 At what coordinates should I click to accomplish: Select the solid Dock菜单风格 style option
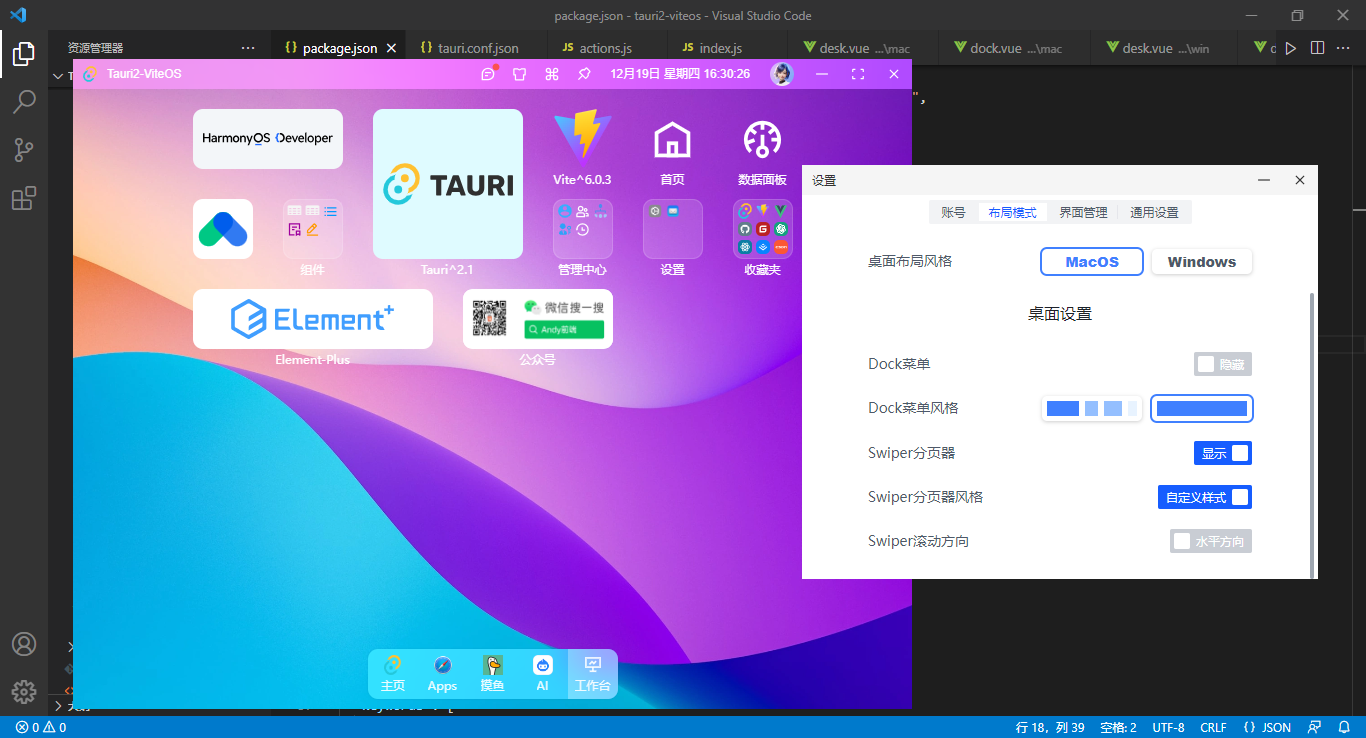coord(1202,408)
